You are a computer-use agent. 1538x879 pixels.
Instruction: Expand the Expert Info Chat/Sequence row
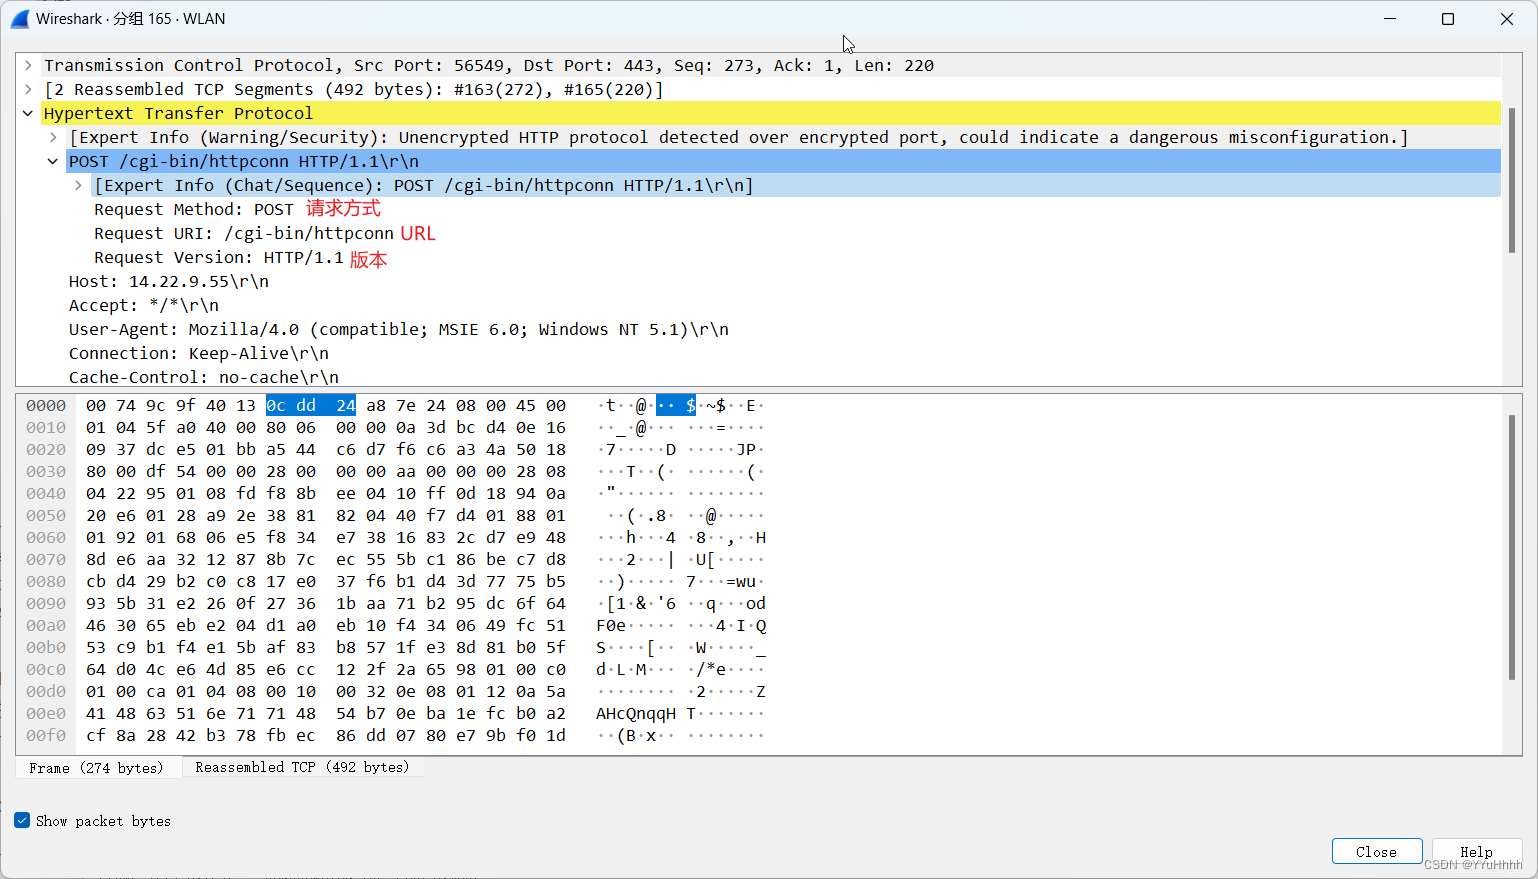(78, 185)
